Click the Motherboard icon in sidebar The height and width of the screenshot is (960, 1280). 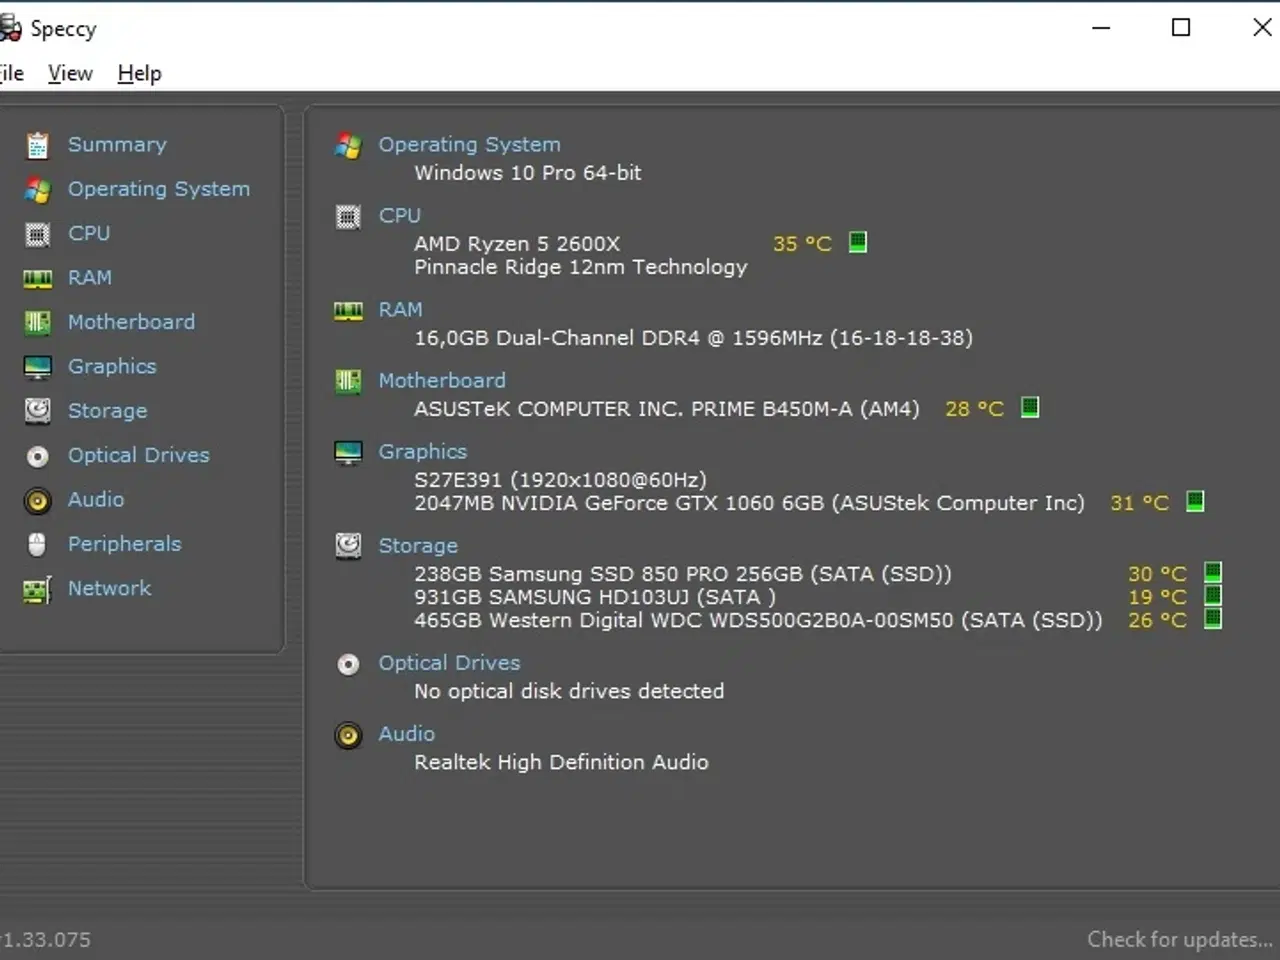[x=37, y=322]
